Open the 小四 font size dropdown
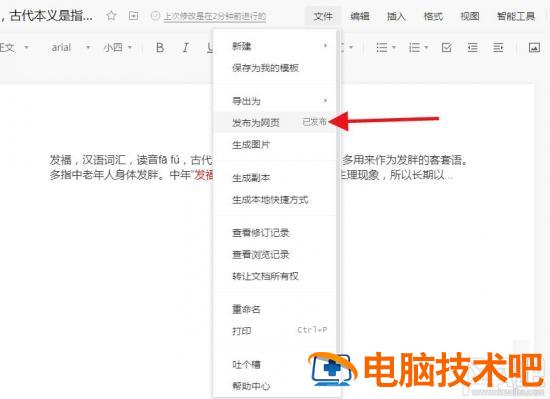The height and width of the screenshot is (399, 550). (x=118, y=47)
